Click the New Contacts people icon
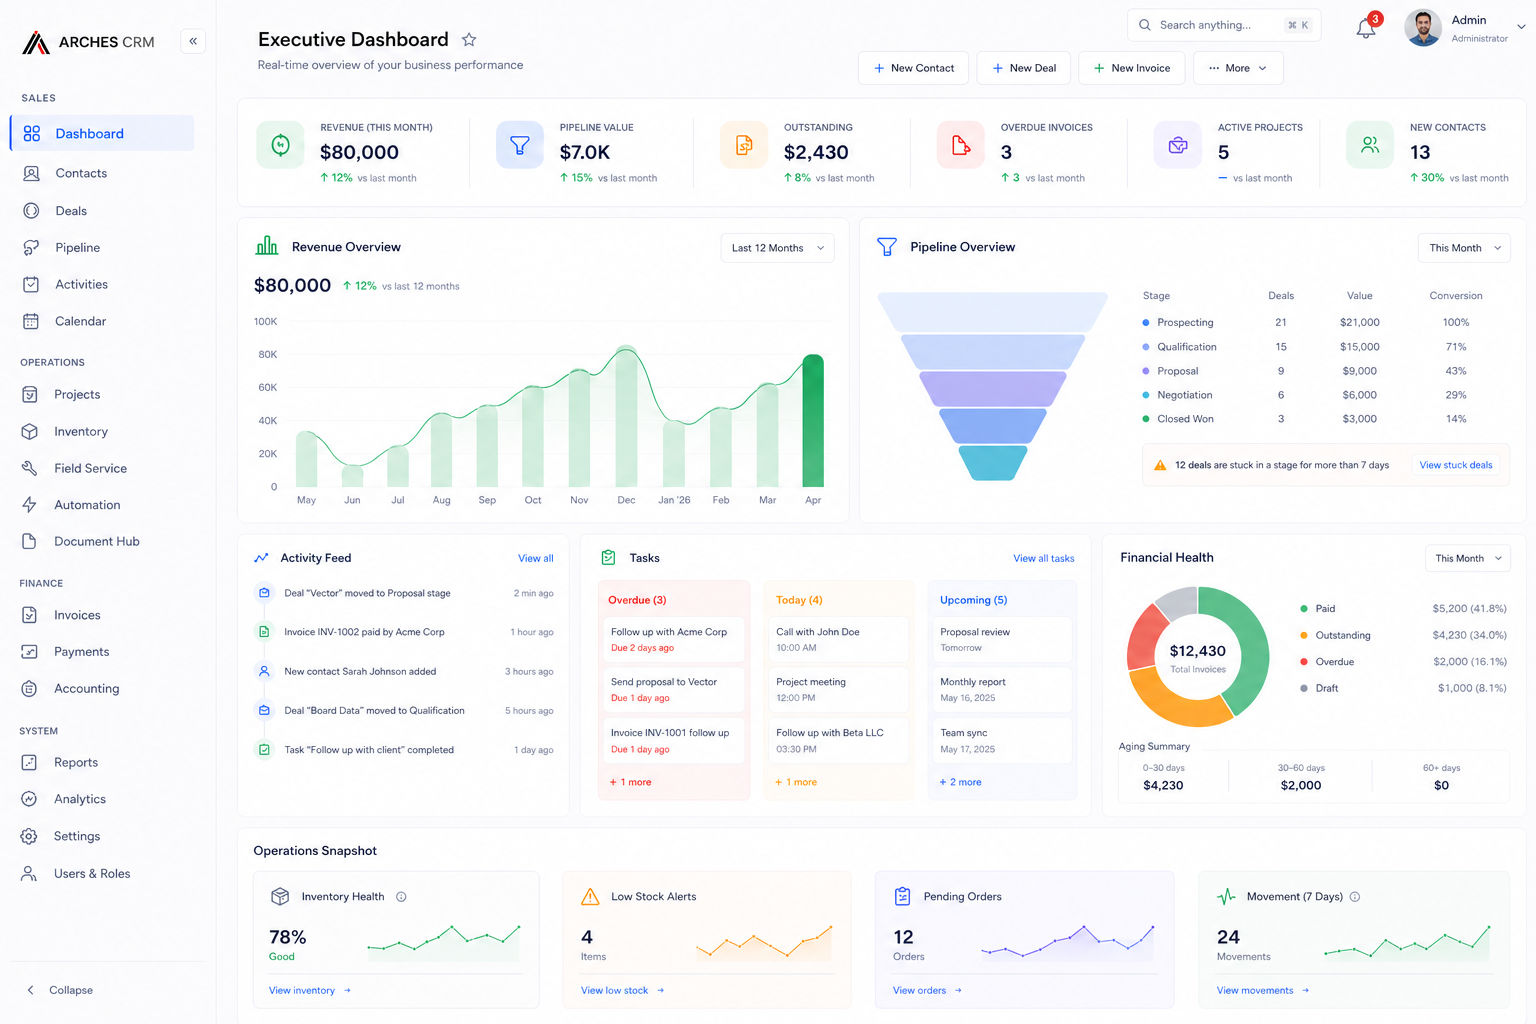Viewport: 1536px width, 1024px height. [x=1370, y=145]
